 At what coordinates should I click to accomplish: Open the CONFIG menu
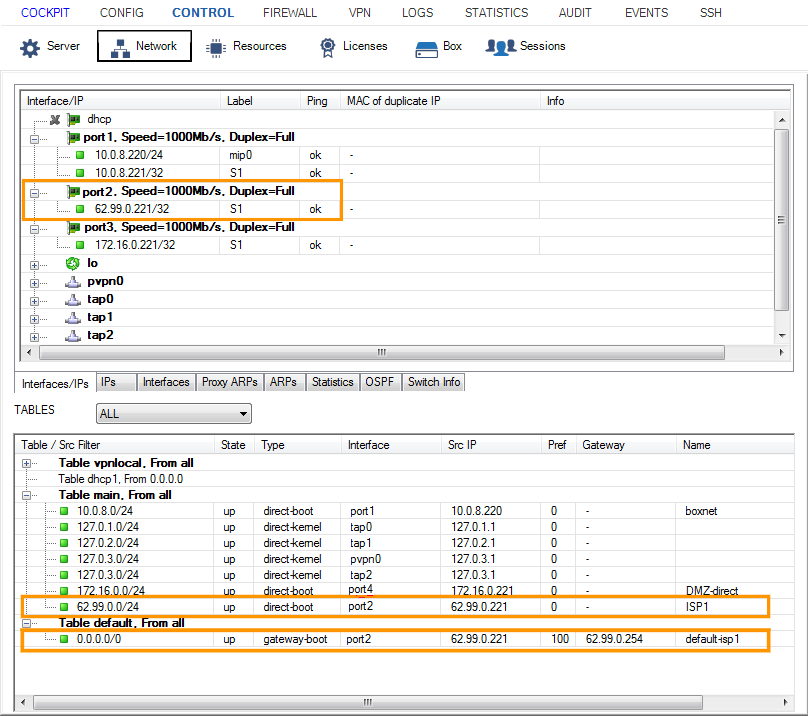pyautogui.click(x=122, y=13)
